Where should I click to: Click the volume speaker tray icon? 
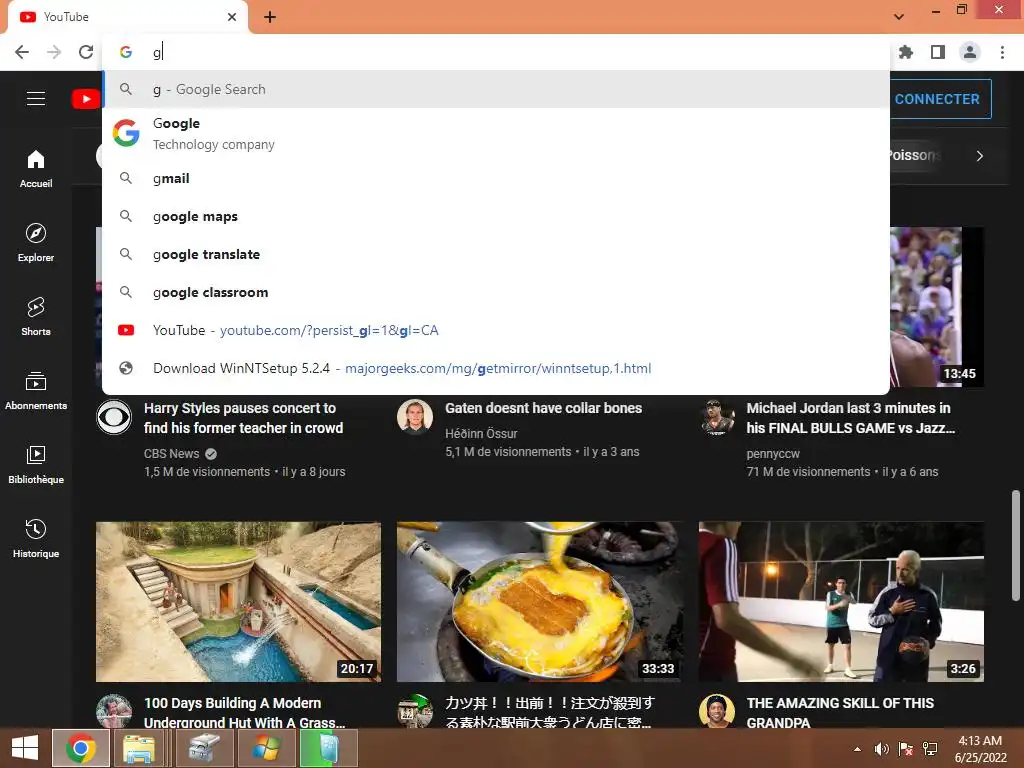coord(881,749)
